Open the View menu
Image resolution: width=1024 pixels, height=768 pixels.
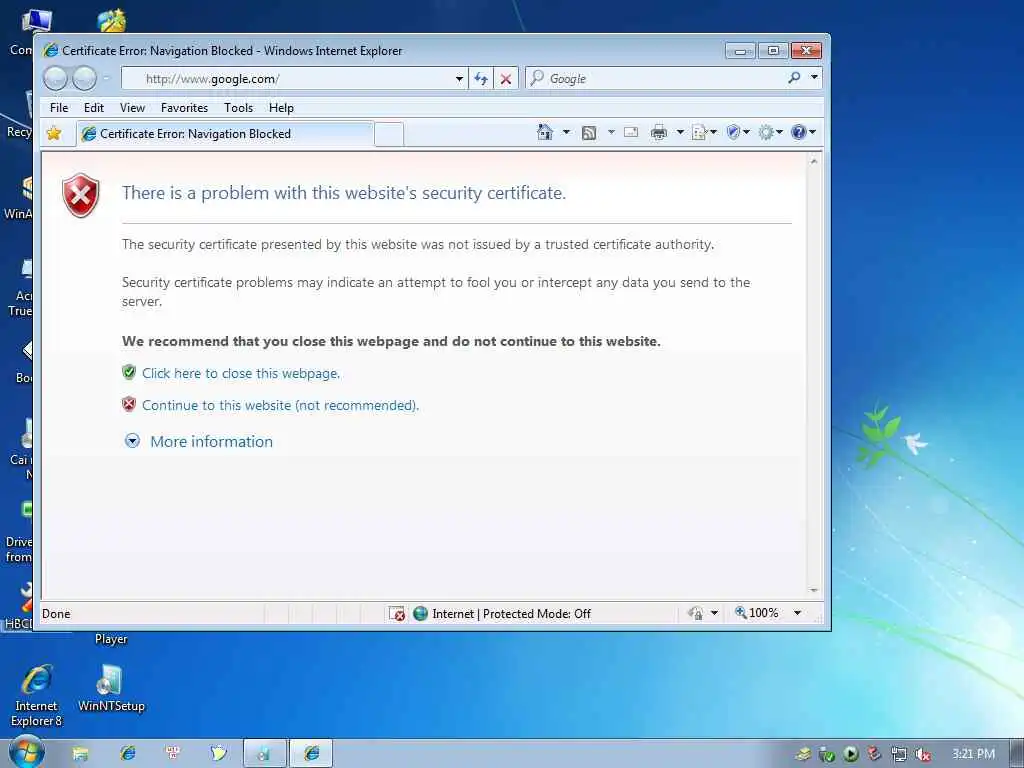coord(132,108)
